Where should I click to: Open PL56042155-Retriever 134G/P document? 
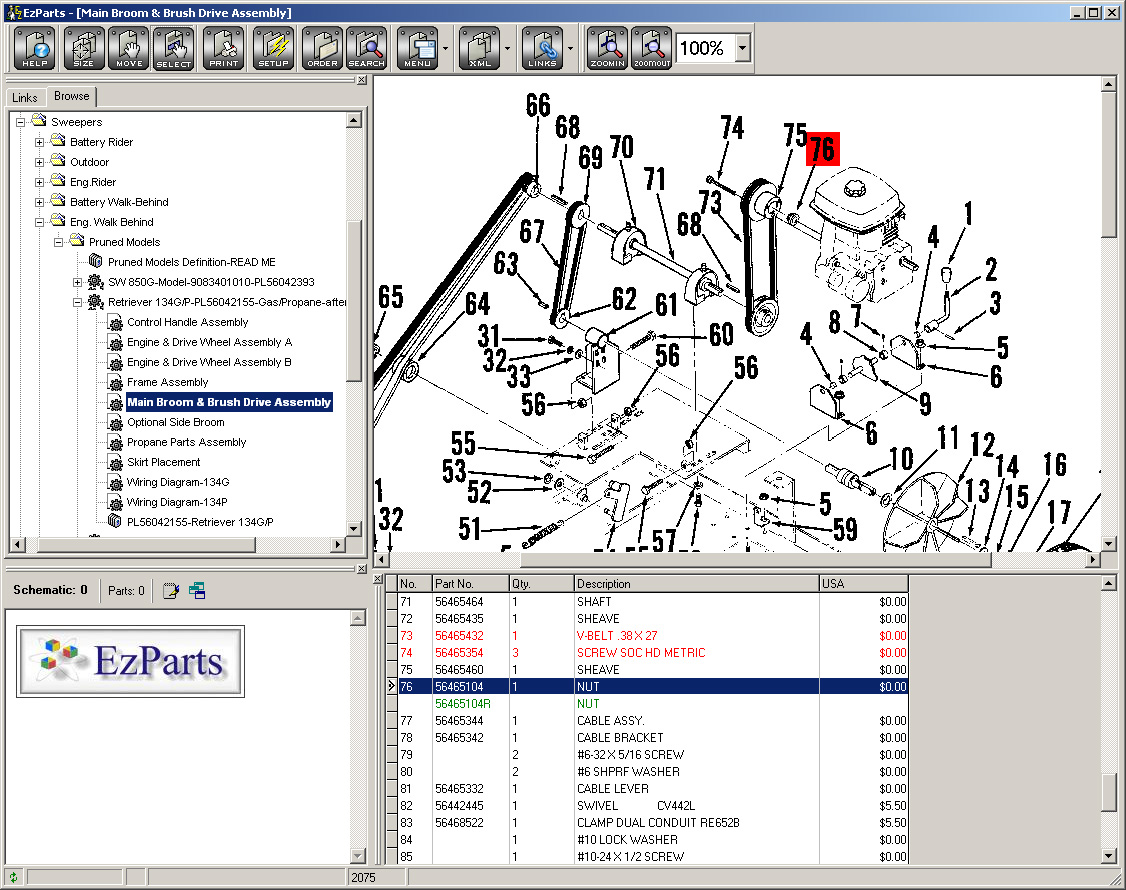pyautogui.click(x=200, y=522)
